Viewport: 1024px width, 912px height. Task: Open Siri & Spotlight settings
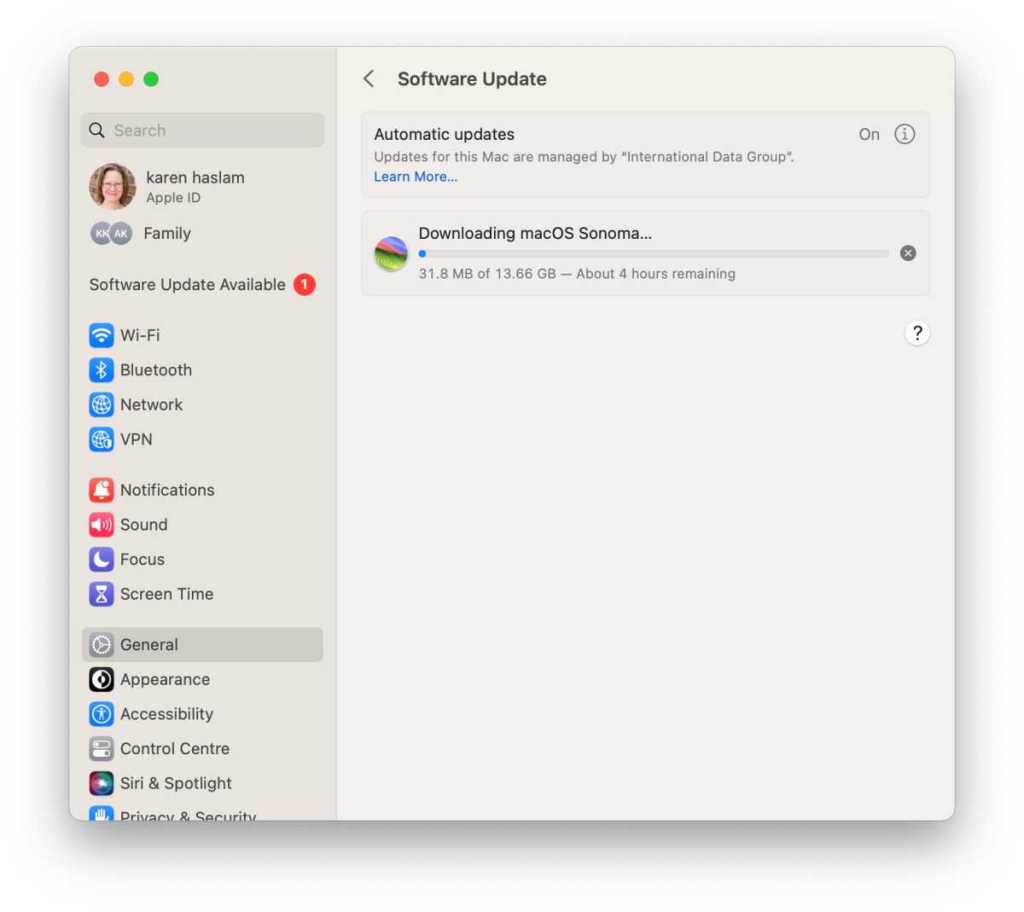pos(175,783)
